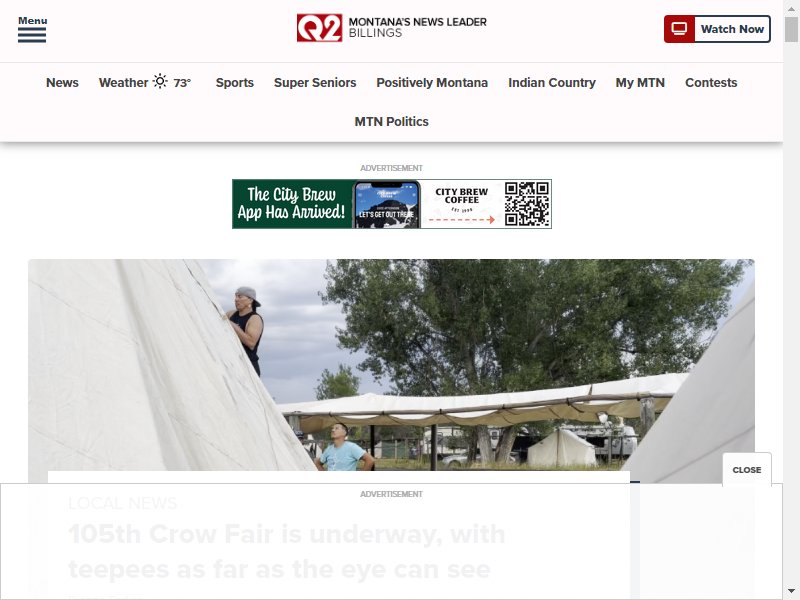
Task: Click the Watch Now button
Action: (717, 29)
